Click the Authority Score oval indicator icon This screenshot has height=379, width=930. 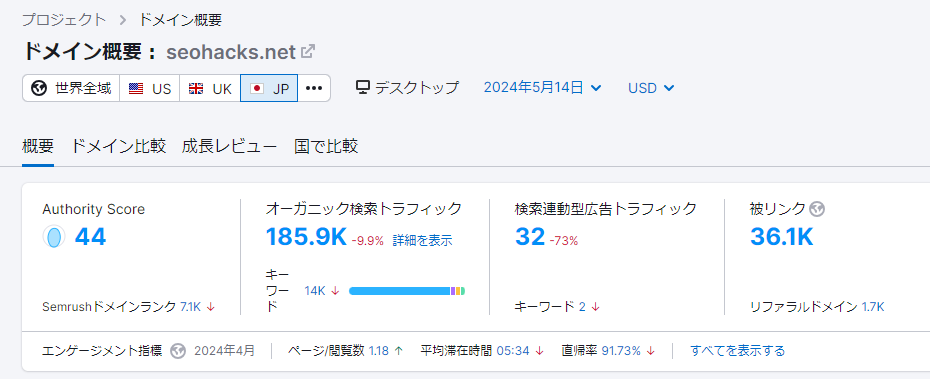coord(53,237)
